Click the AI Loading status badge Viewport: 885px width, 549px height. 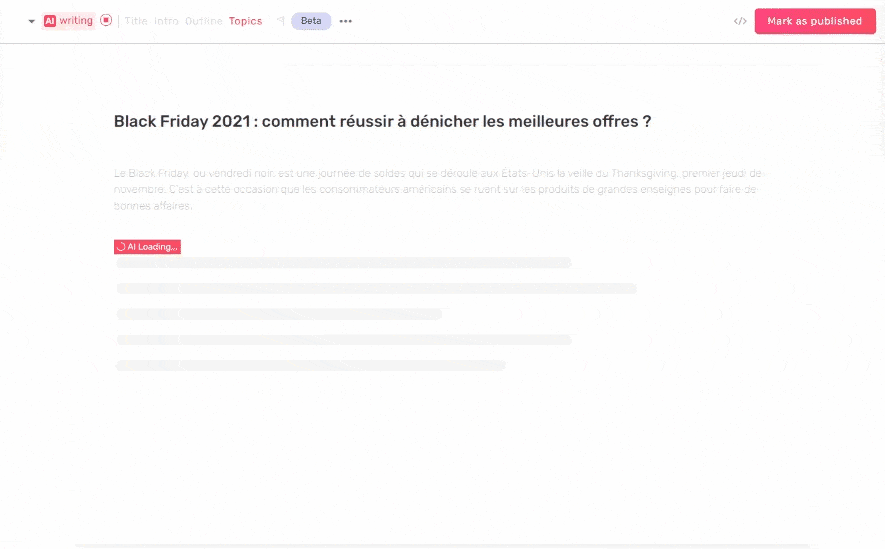coord(147,247)
